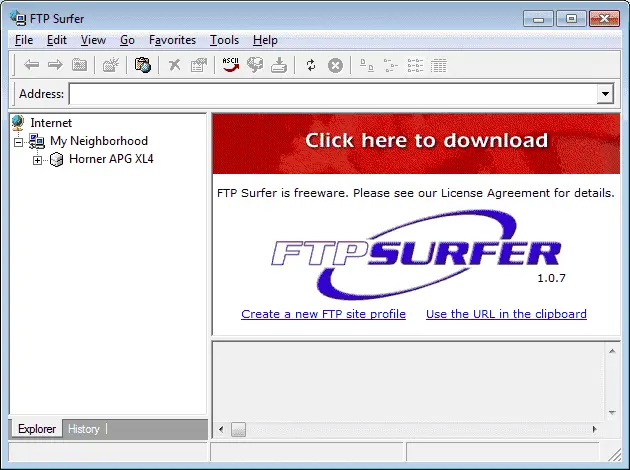Open the Favorites menu

[172, 40]
